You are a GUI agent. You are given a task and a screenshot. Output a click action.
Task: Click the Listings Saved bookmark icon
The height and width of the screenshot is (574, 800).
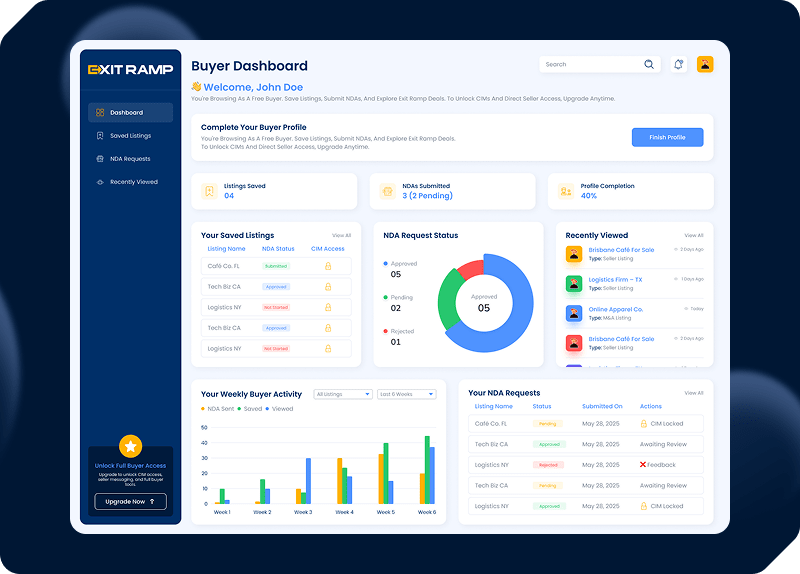coord(209,191)
